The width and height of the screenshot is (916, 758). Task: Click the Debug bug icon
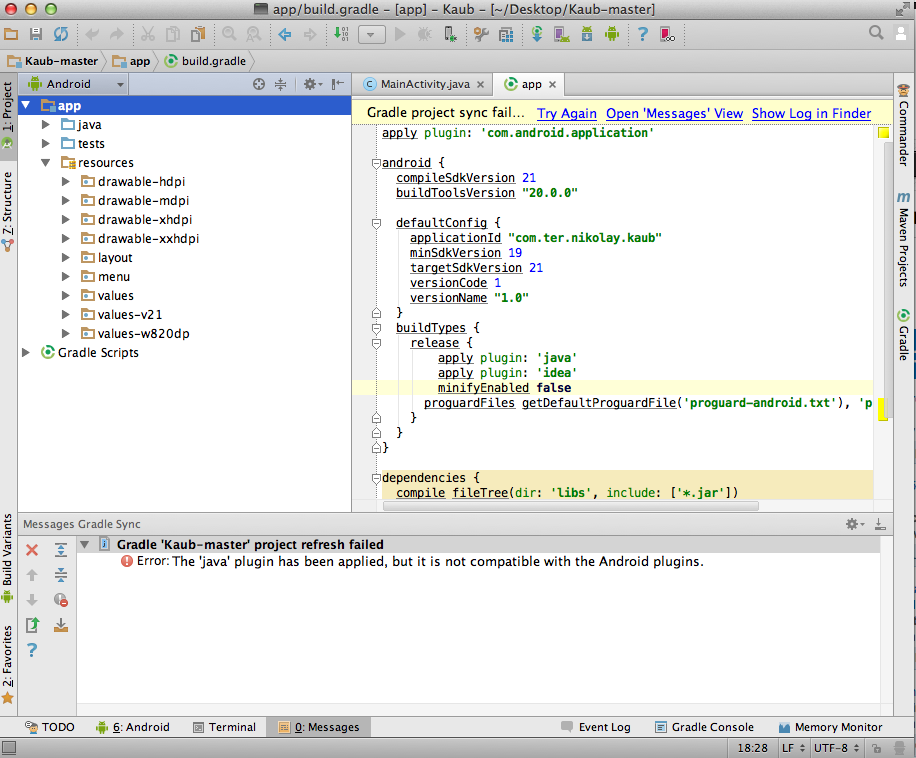[x=425, y=34]
